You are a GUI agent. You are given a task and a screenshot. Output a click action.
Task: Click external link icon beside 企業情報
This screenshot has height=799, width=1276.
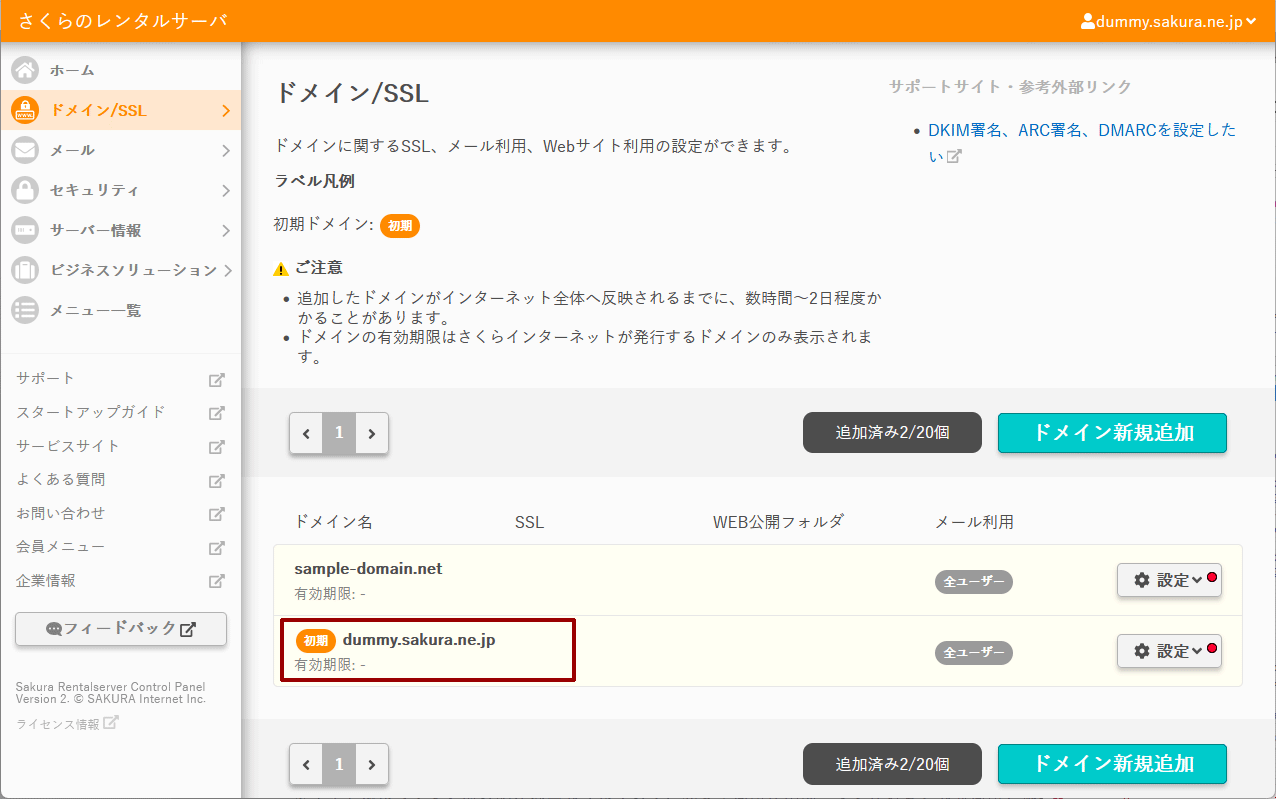point(216,581)
